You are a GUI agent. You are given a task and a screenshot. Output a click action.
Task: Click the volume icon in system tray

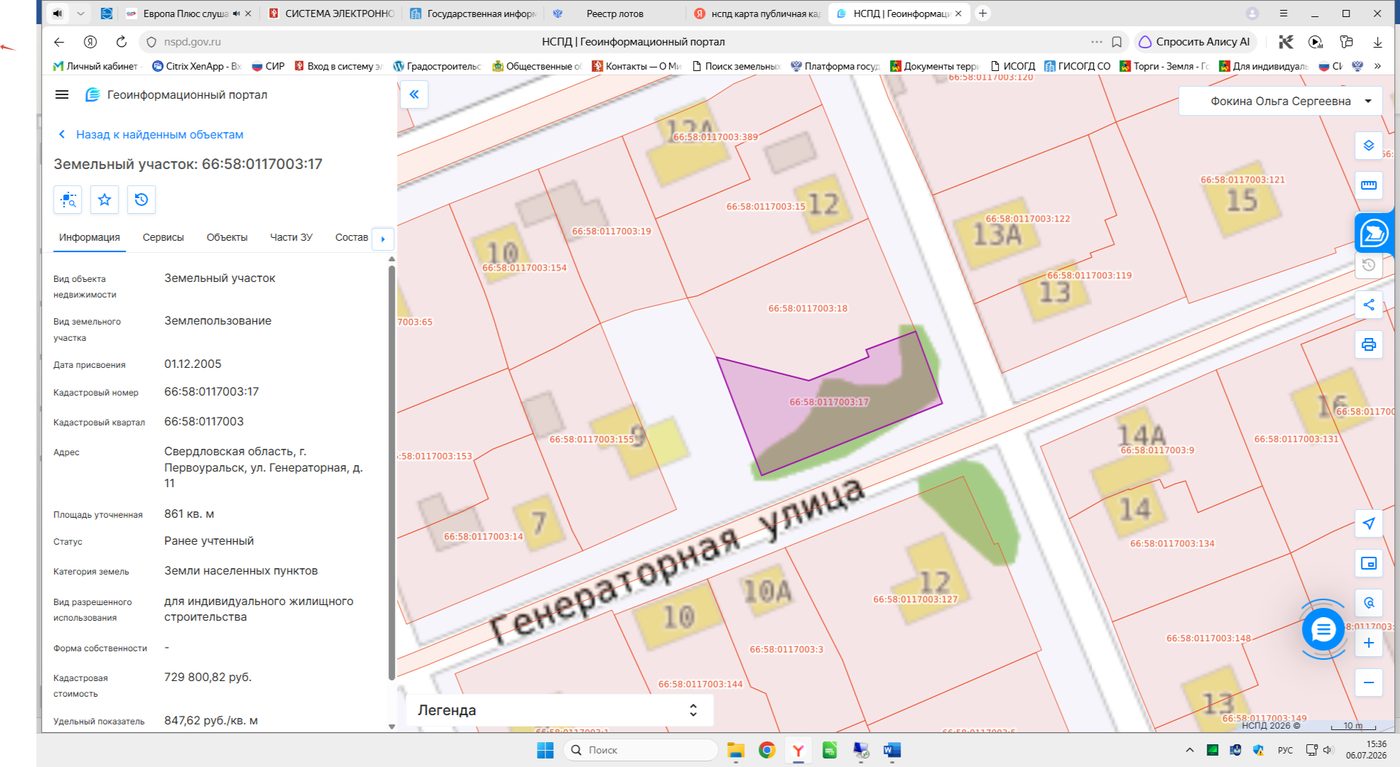1327,750
